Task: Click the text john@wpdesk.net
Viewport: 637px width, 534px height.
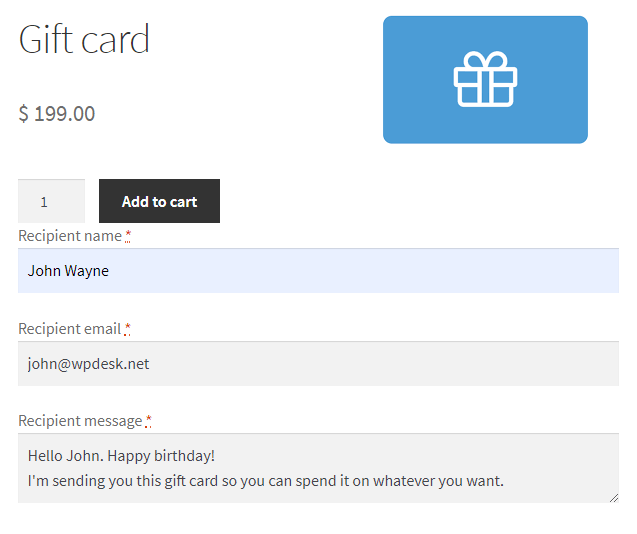Action: (x=89, y=364)
